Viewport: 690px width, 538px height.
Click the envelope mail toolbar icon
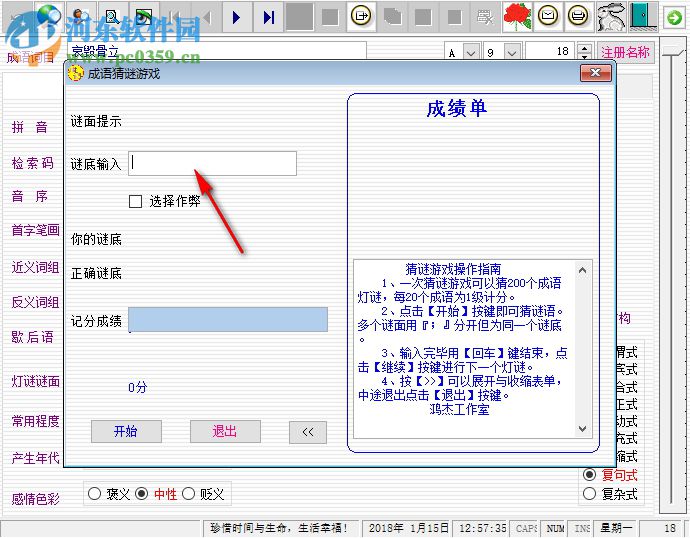548,17
